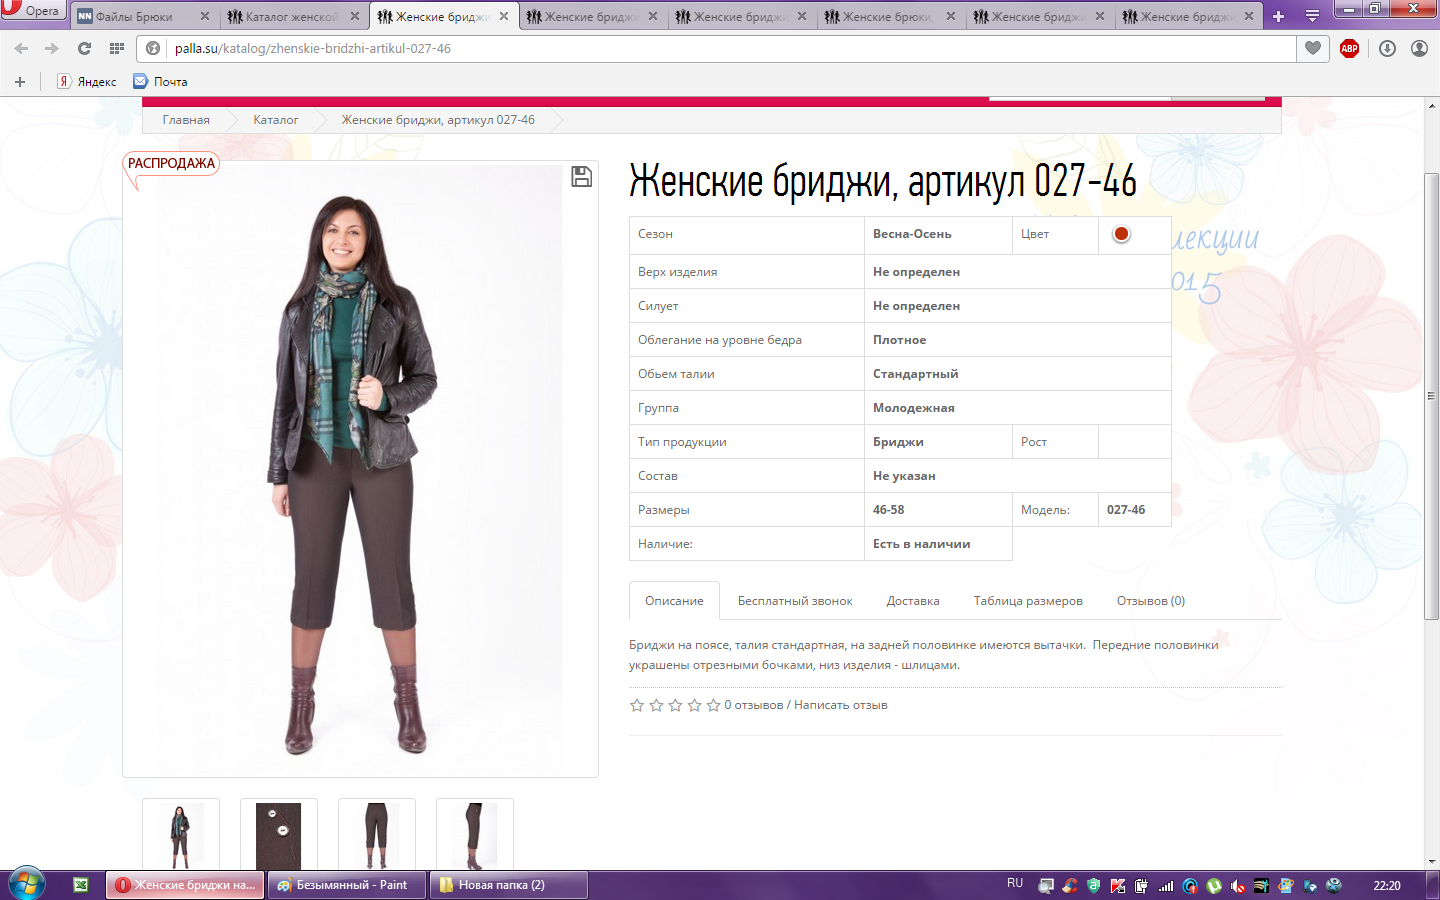Close the Файлы Брюки tab
This screenshot has height=900, width=1440.
pos(205,16)
